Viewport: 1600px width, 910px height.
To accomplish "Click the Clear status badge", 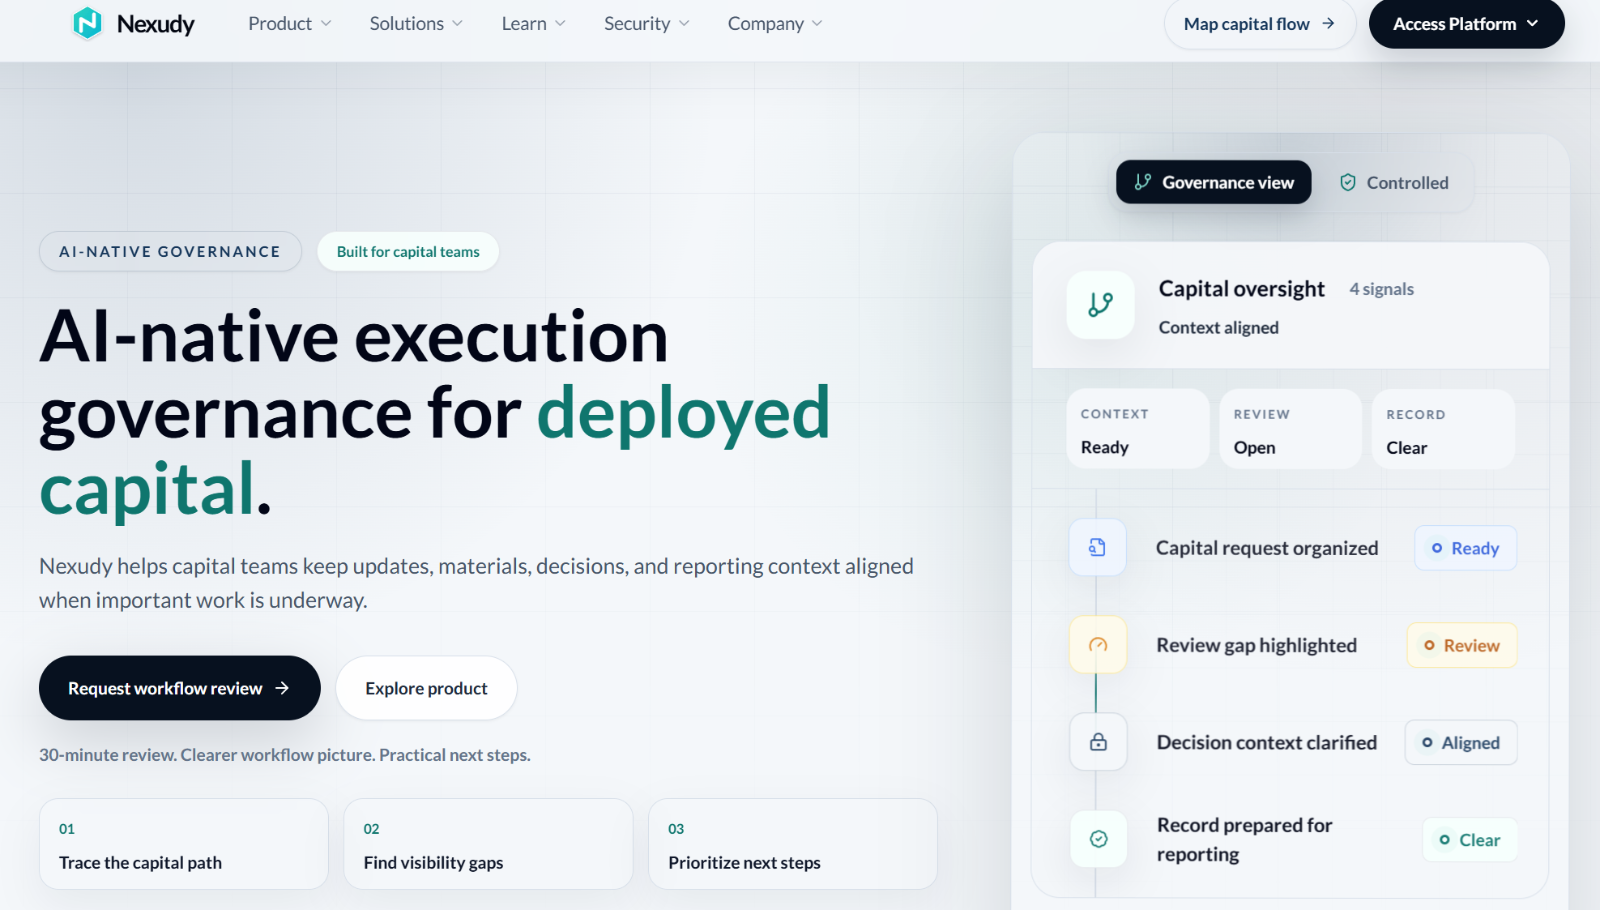I will click(1470, 840).
